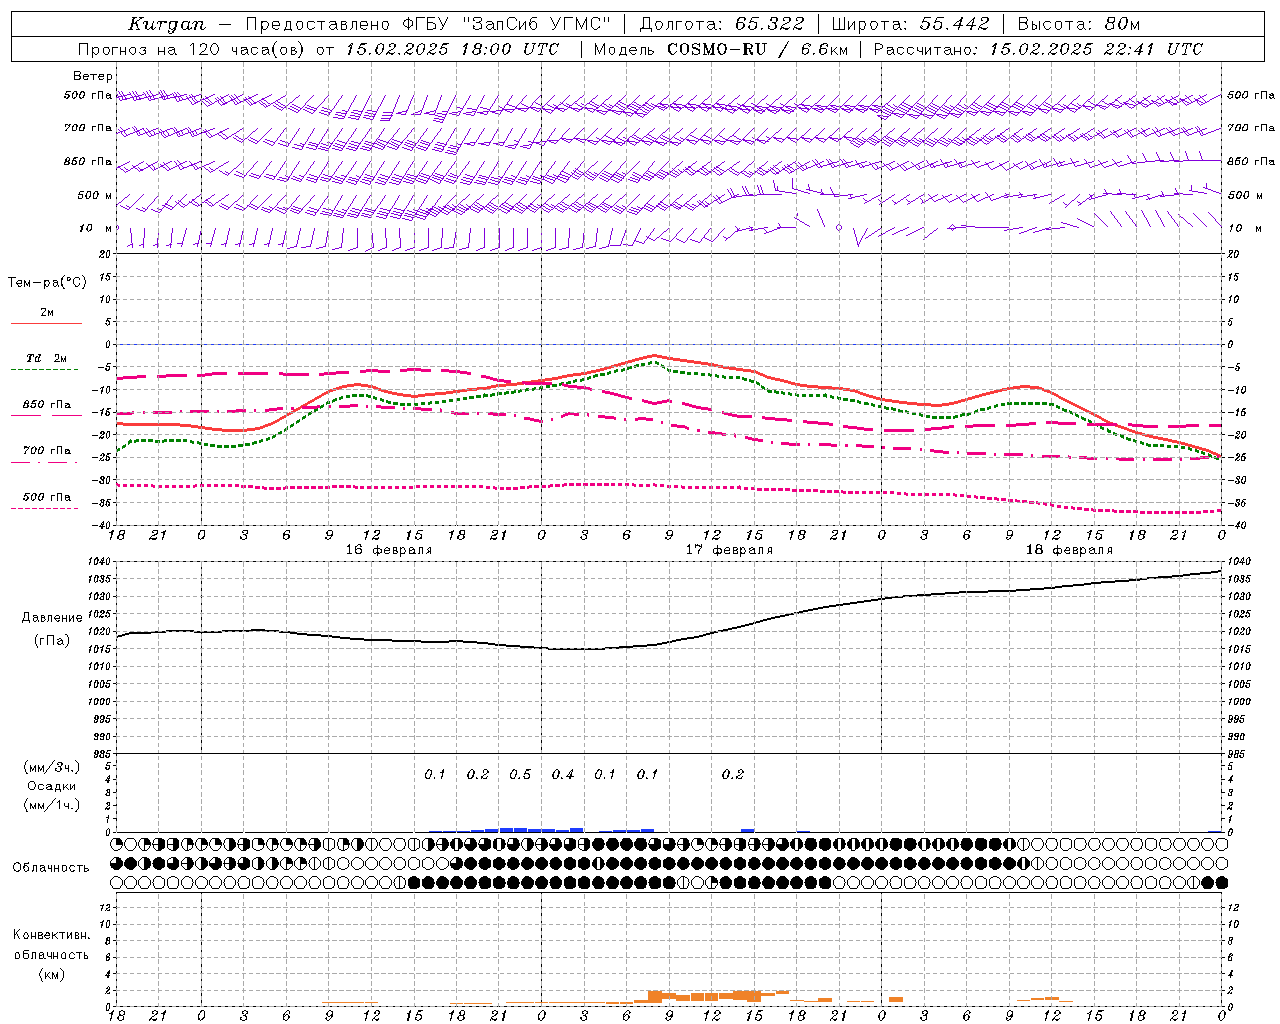Click the '(мм/1ч.)' precipitation unit label
1280x1024 pixels.
tap(52, 805)
